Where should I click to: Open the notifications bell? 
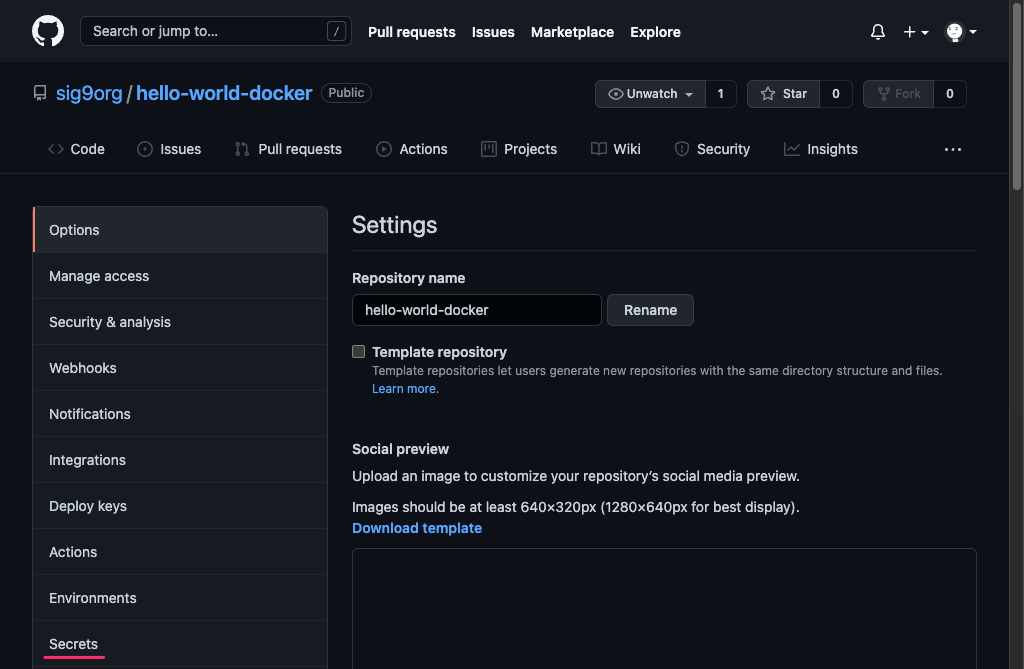tap(878, 31)
